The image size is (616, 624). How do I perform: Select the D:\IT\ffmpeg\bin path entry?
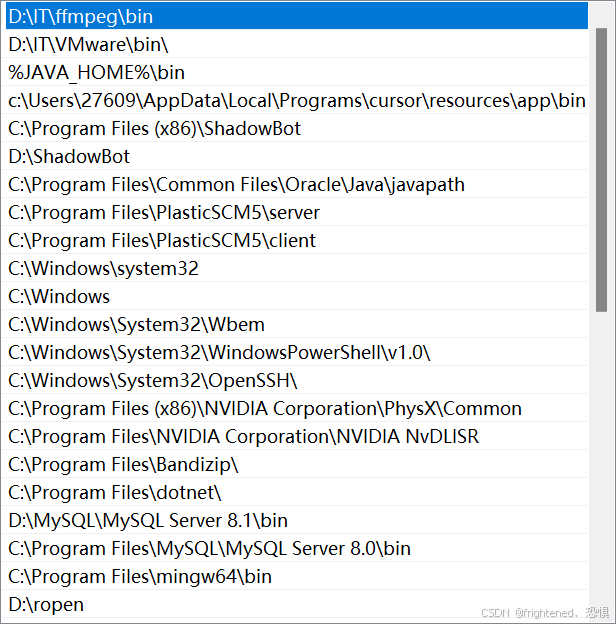[296, 16]
